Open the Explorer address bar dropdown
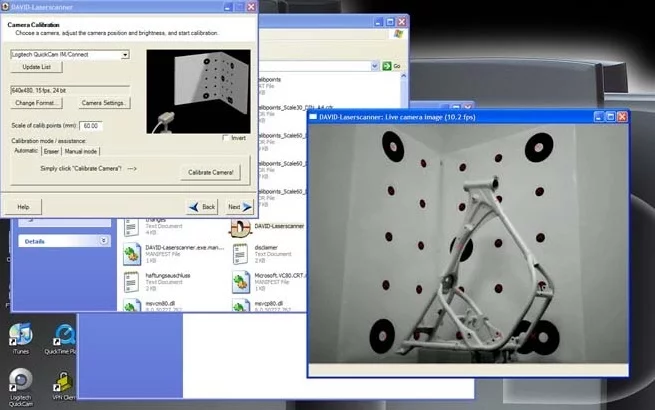655x410 pixels. coord(375,66)
